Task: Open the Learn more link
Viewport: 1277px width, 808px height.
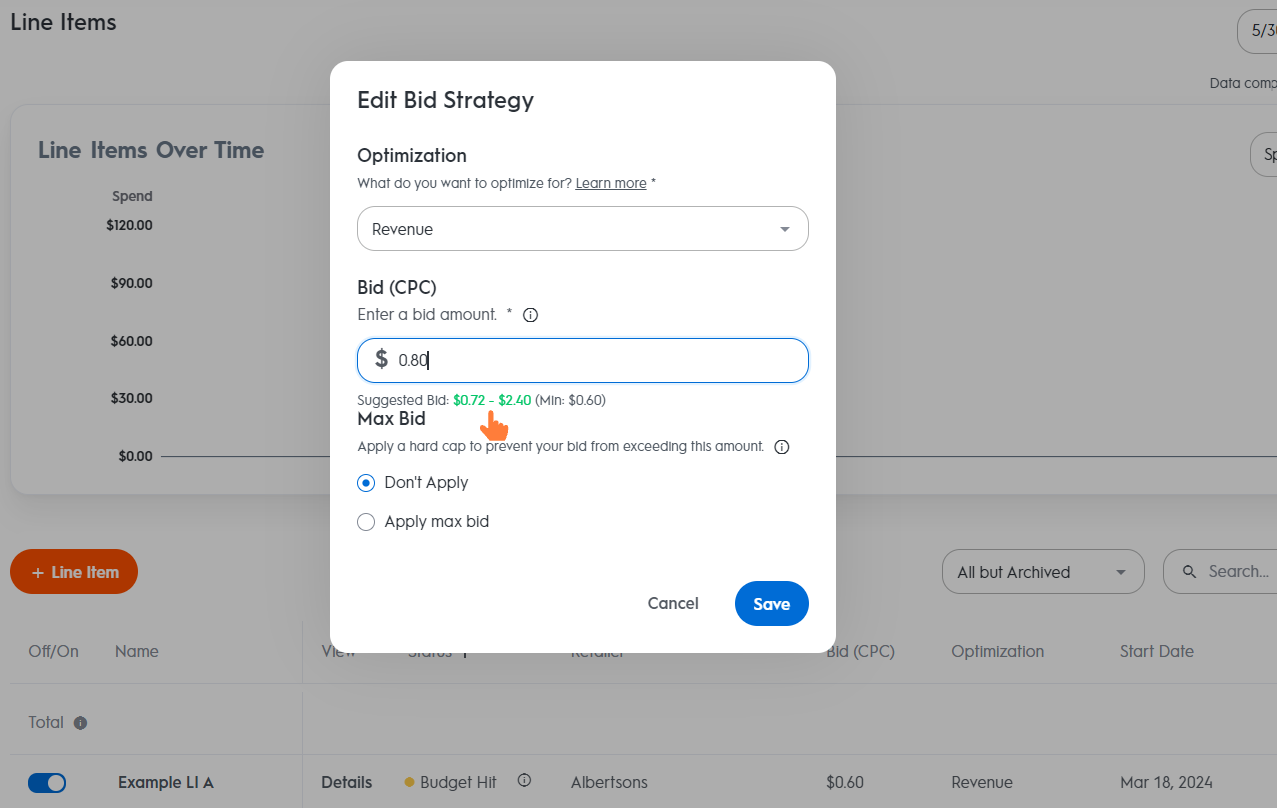Action: (x=611, y=184)
